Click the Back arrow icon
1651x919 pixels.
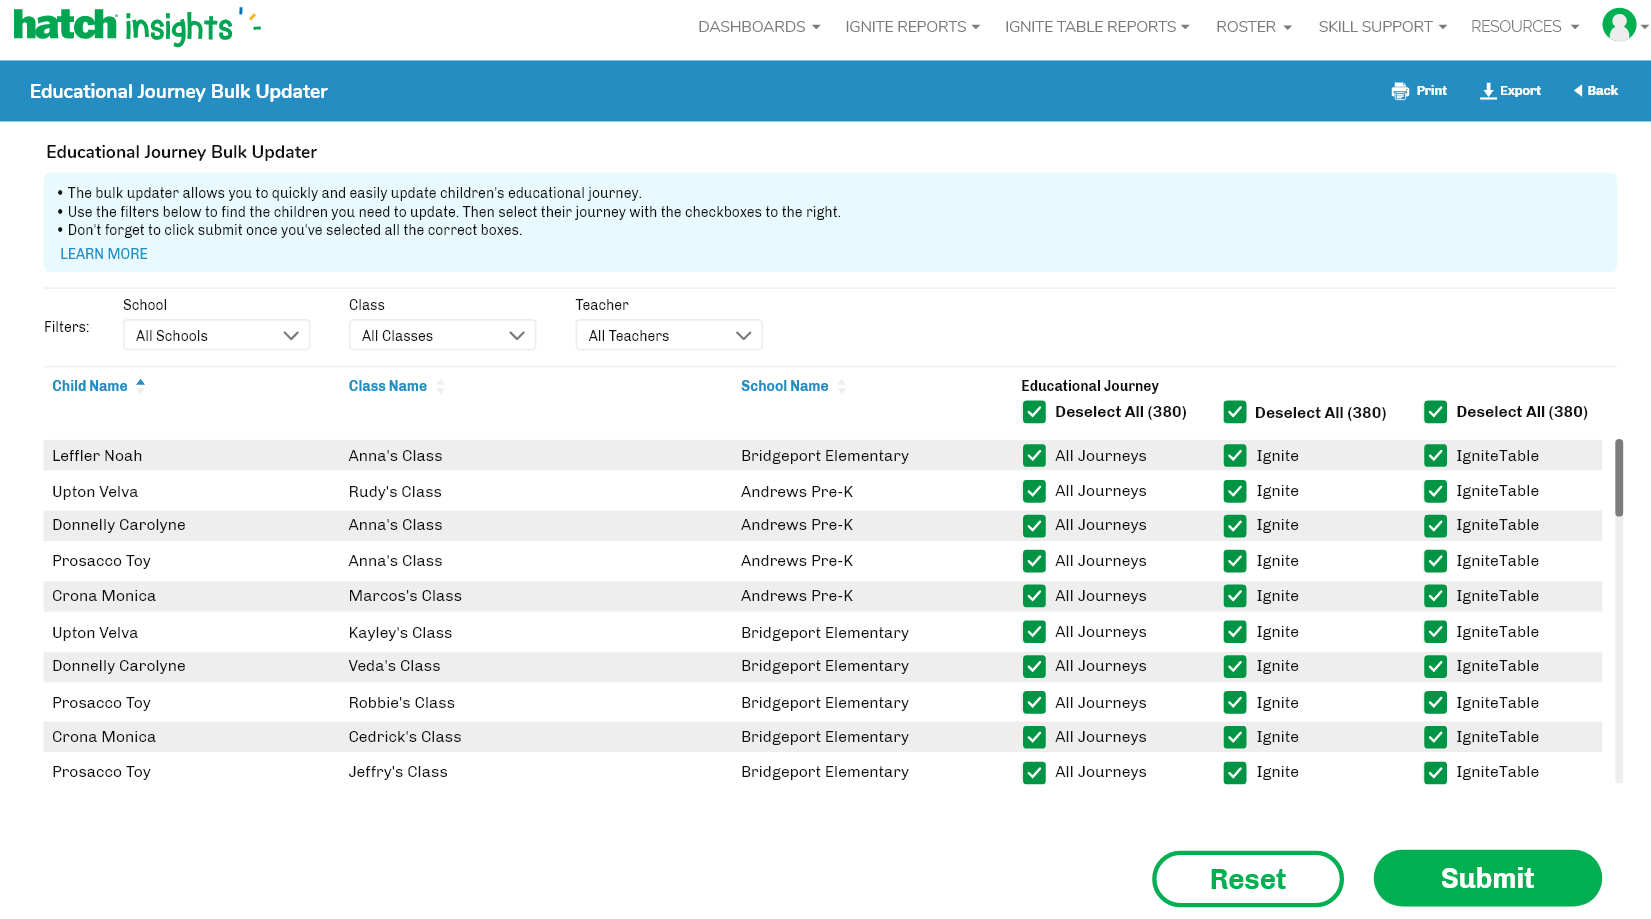[1578, 91]
